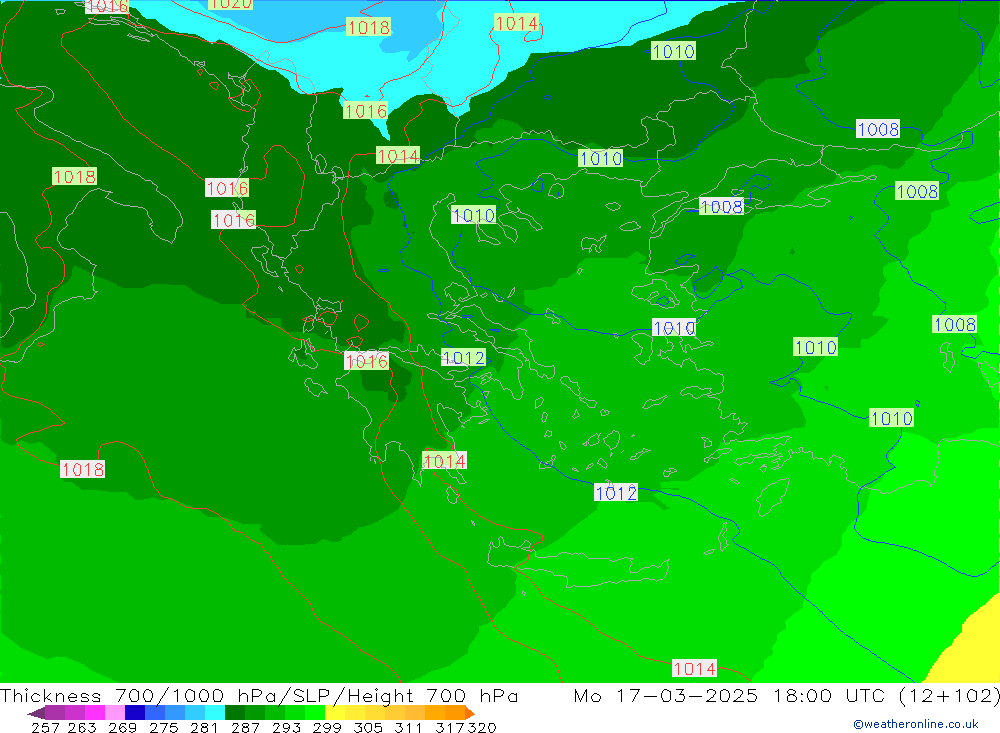Click the light pink legend swatch
The width and height of the screenshot is (1000, 733).
click(115, 713)
